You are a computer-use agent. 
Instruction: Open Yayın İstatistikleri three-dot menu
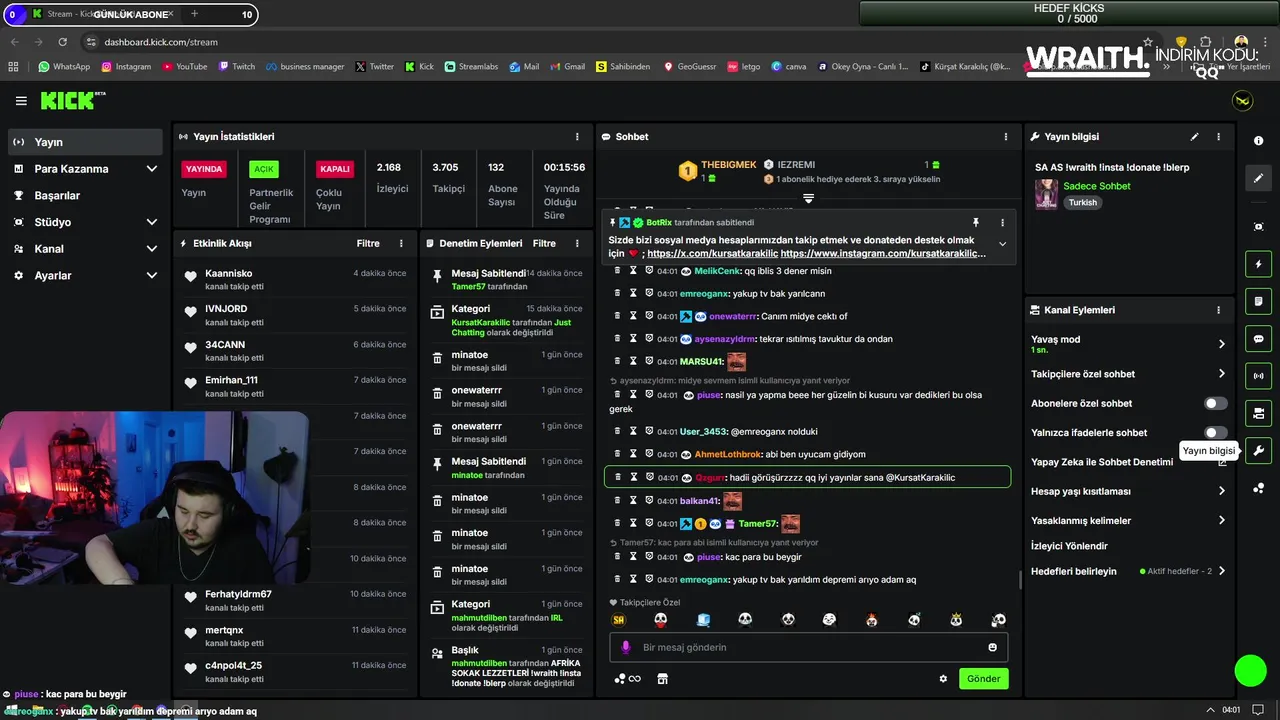577,137
